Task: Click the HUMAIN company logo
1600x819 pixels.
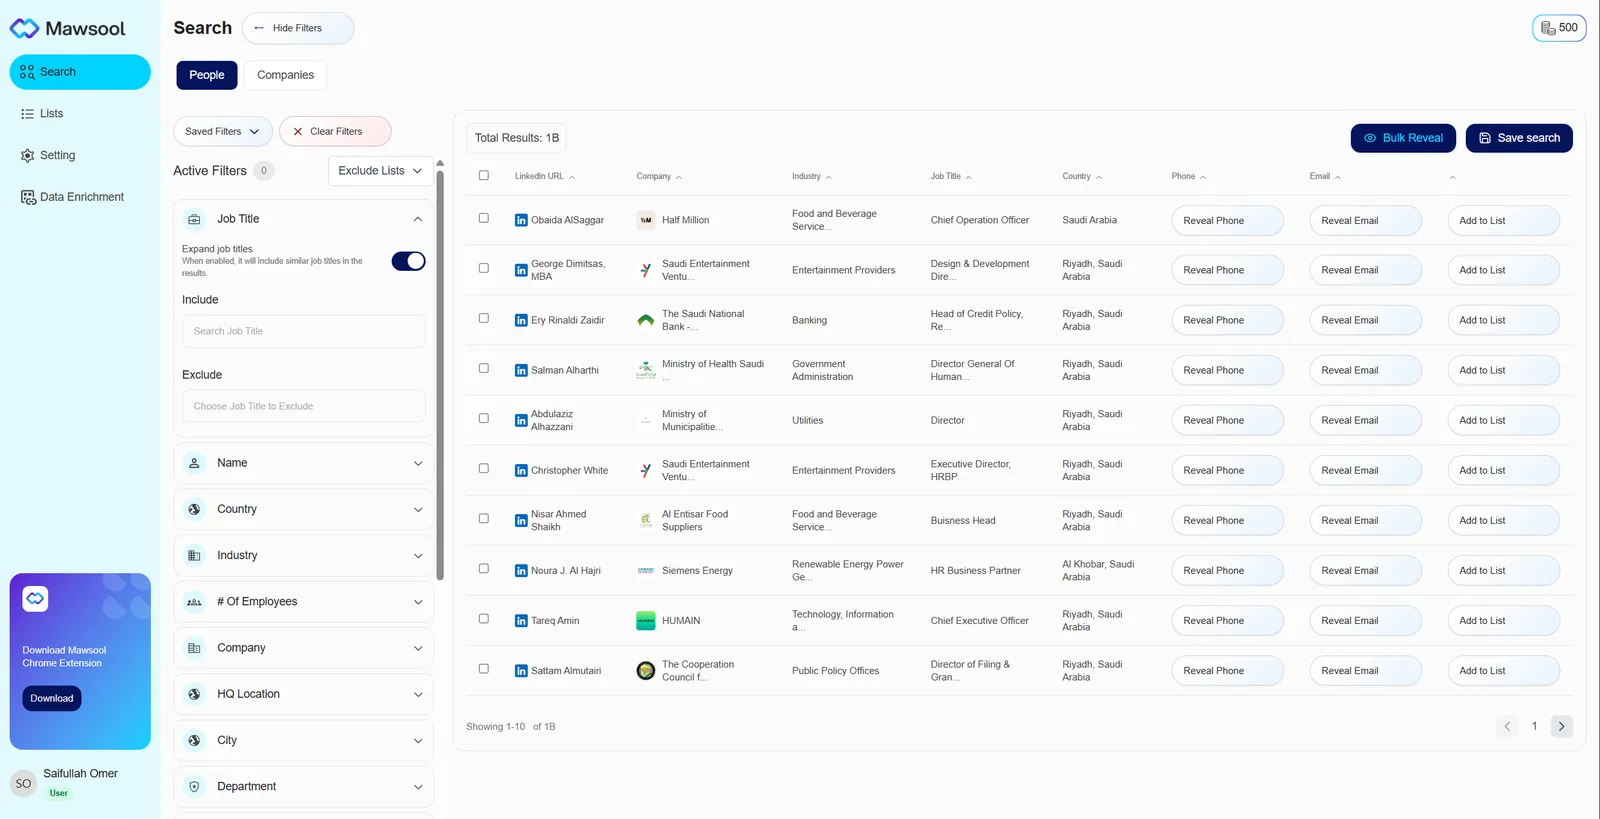Action: click(x=646, y=621)
